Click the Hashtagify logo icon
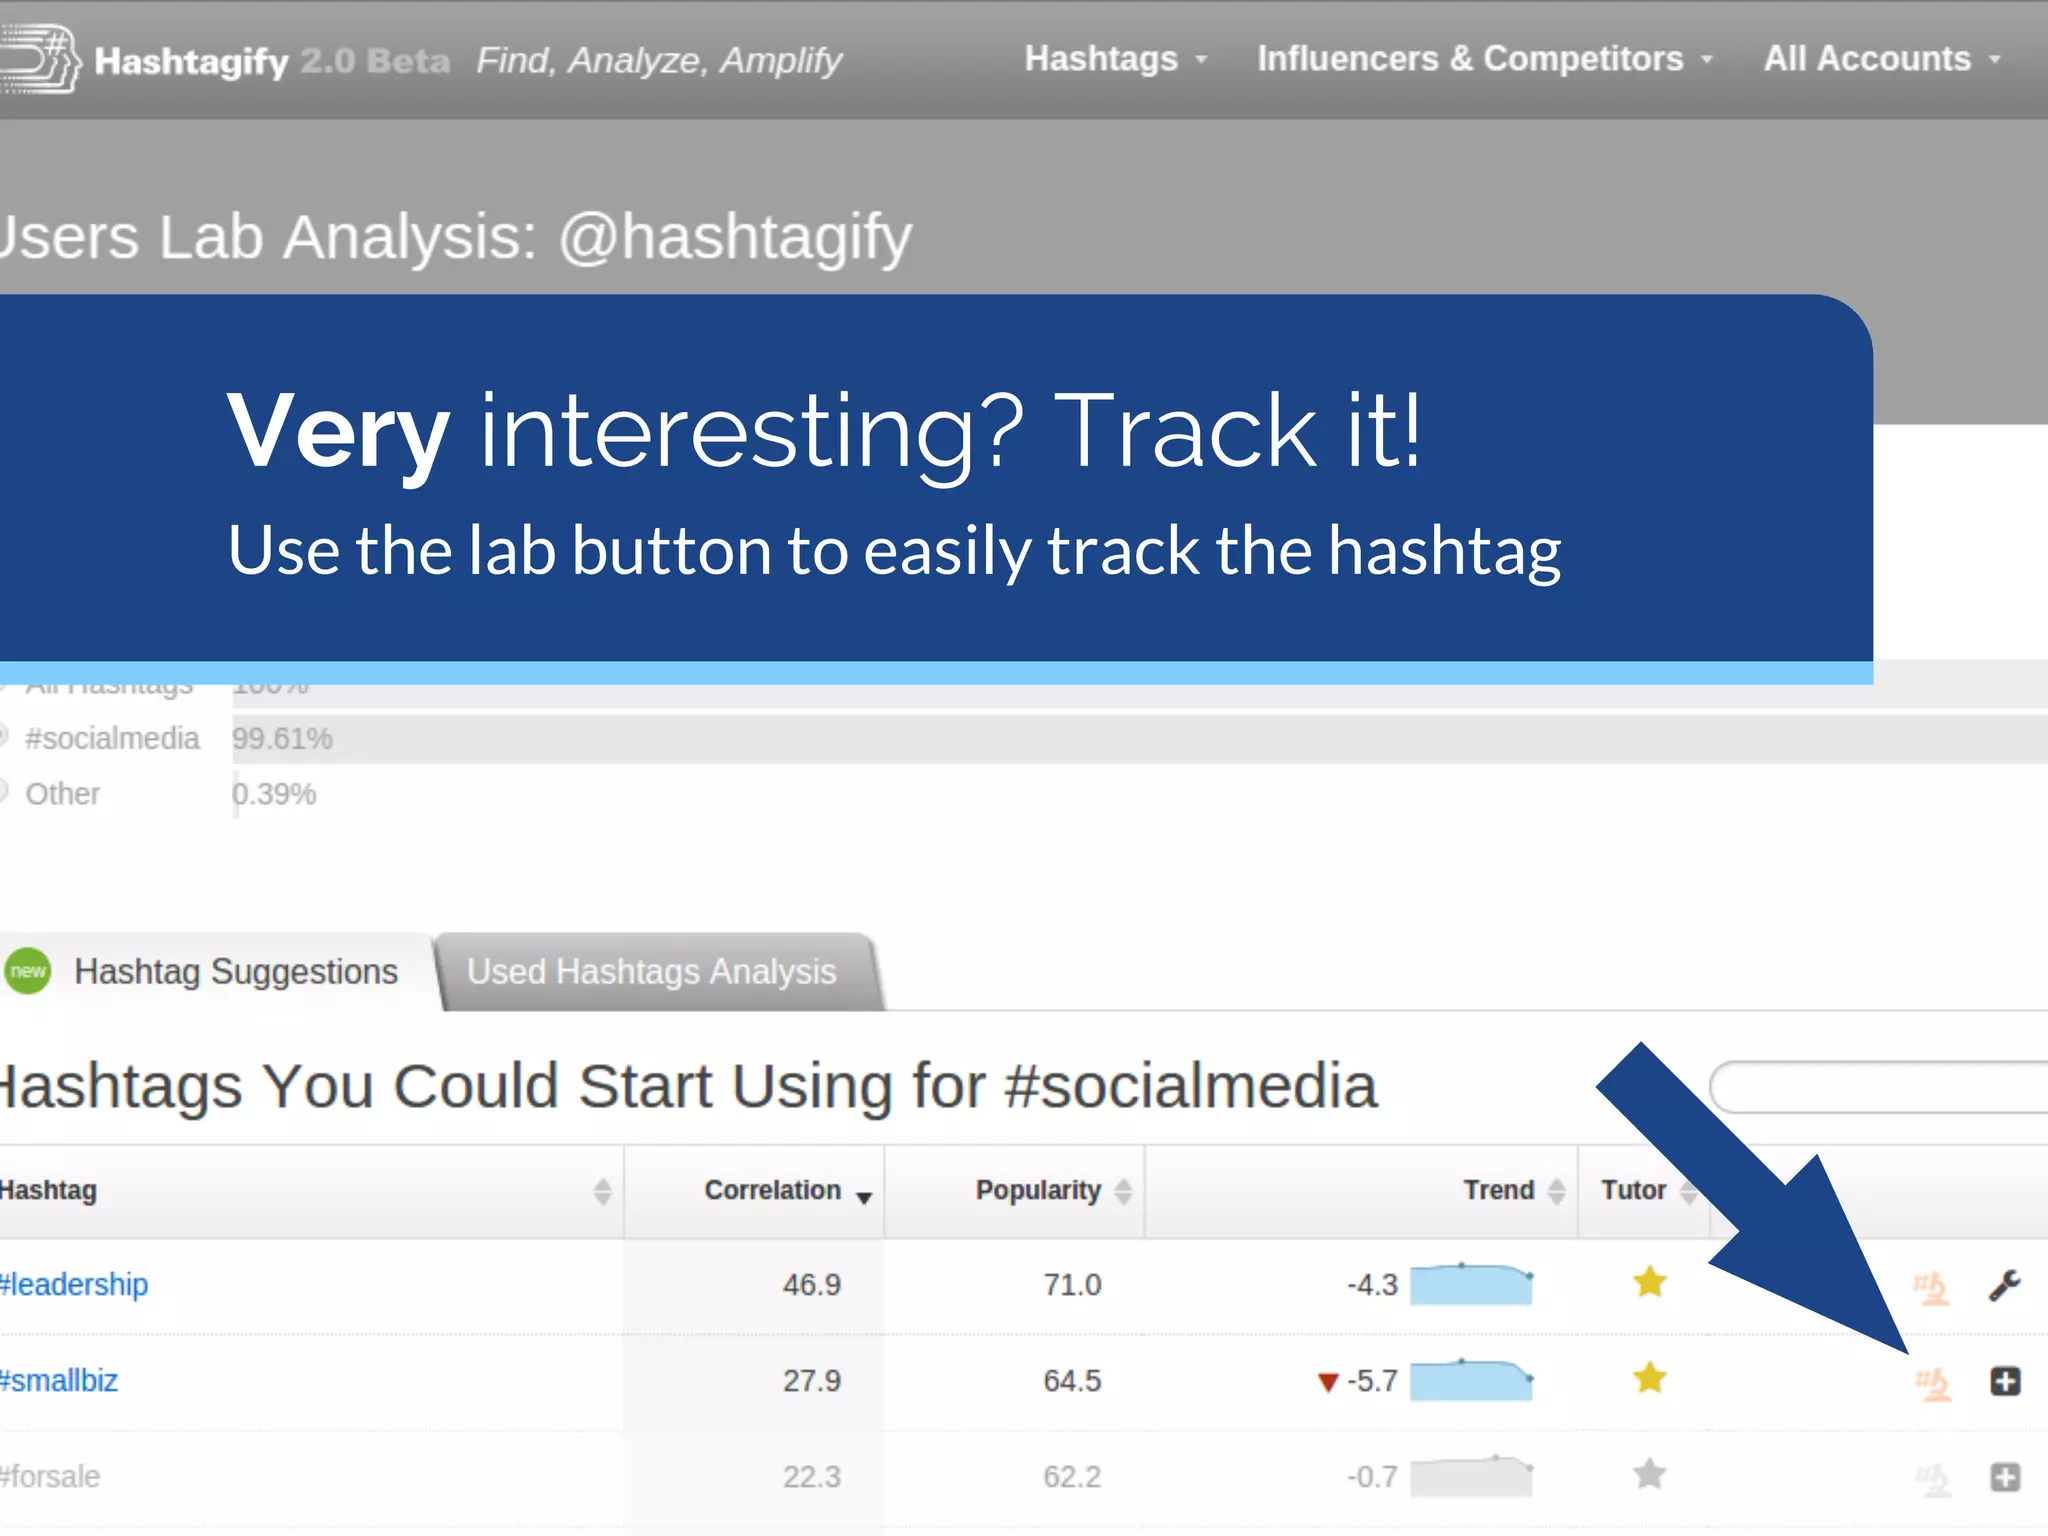 tap(40, 58)
